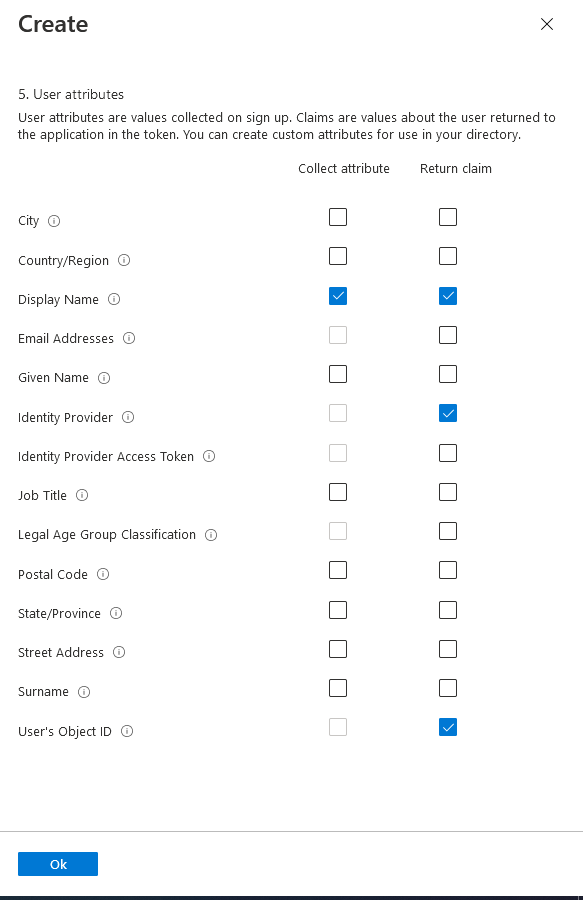Check Return claim for Email Addresses
Viewport: 583px width, 900px height.
coord(448,335)
